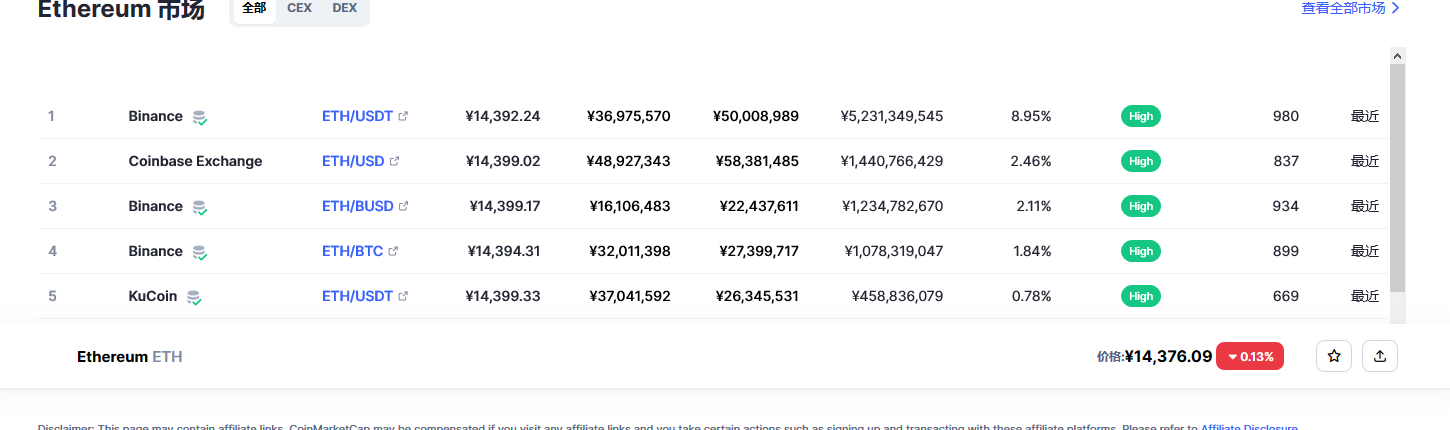Click KuCoin exchange name in row 5
The height and width of the screenshot is (430, 1450).
coord(153,296)
